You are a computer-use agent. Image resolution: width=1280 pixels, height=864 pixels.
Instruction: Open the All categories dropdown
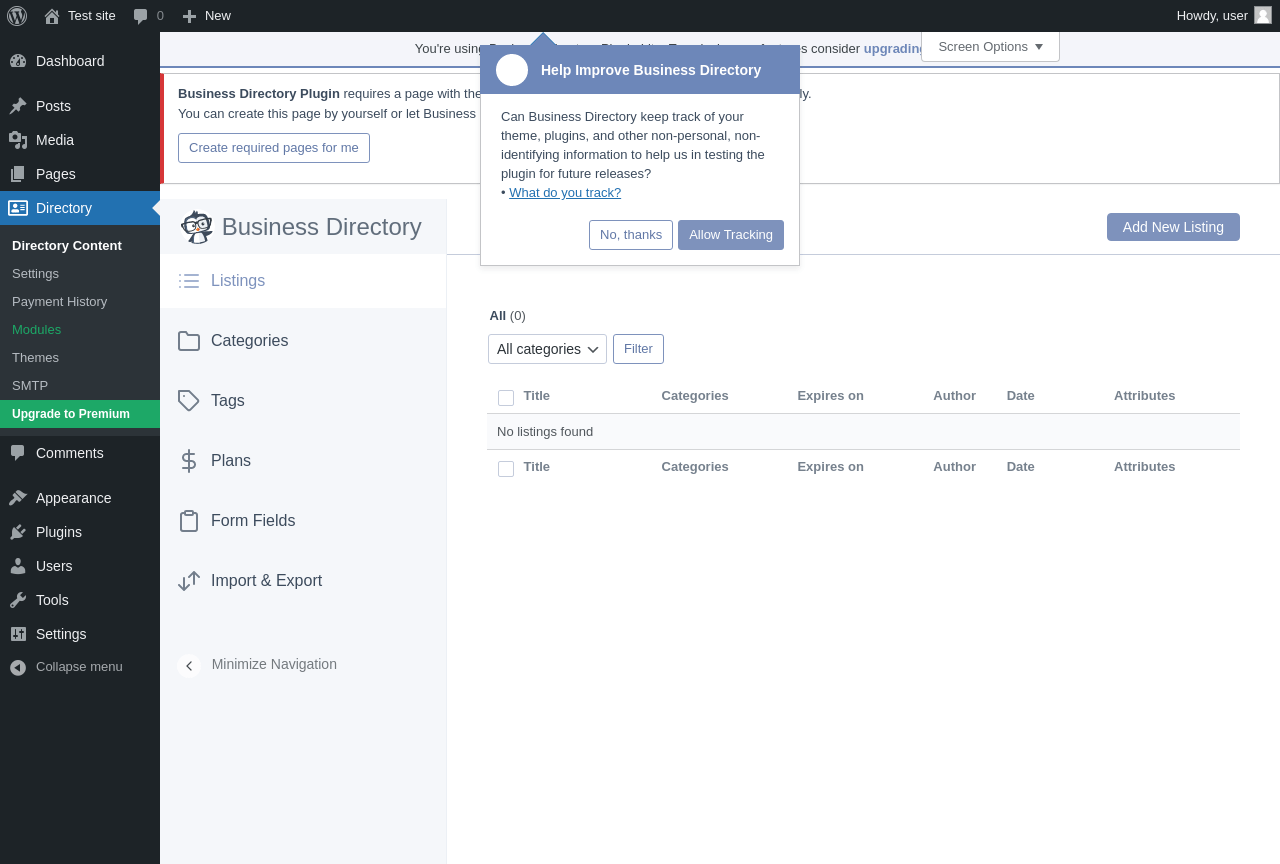tap(547, 349)
